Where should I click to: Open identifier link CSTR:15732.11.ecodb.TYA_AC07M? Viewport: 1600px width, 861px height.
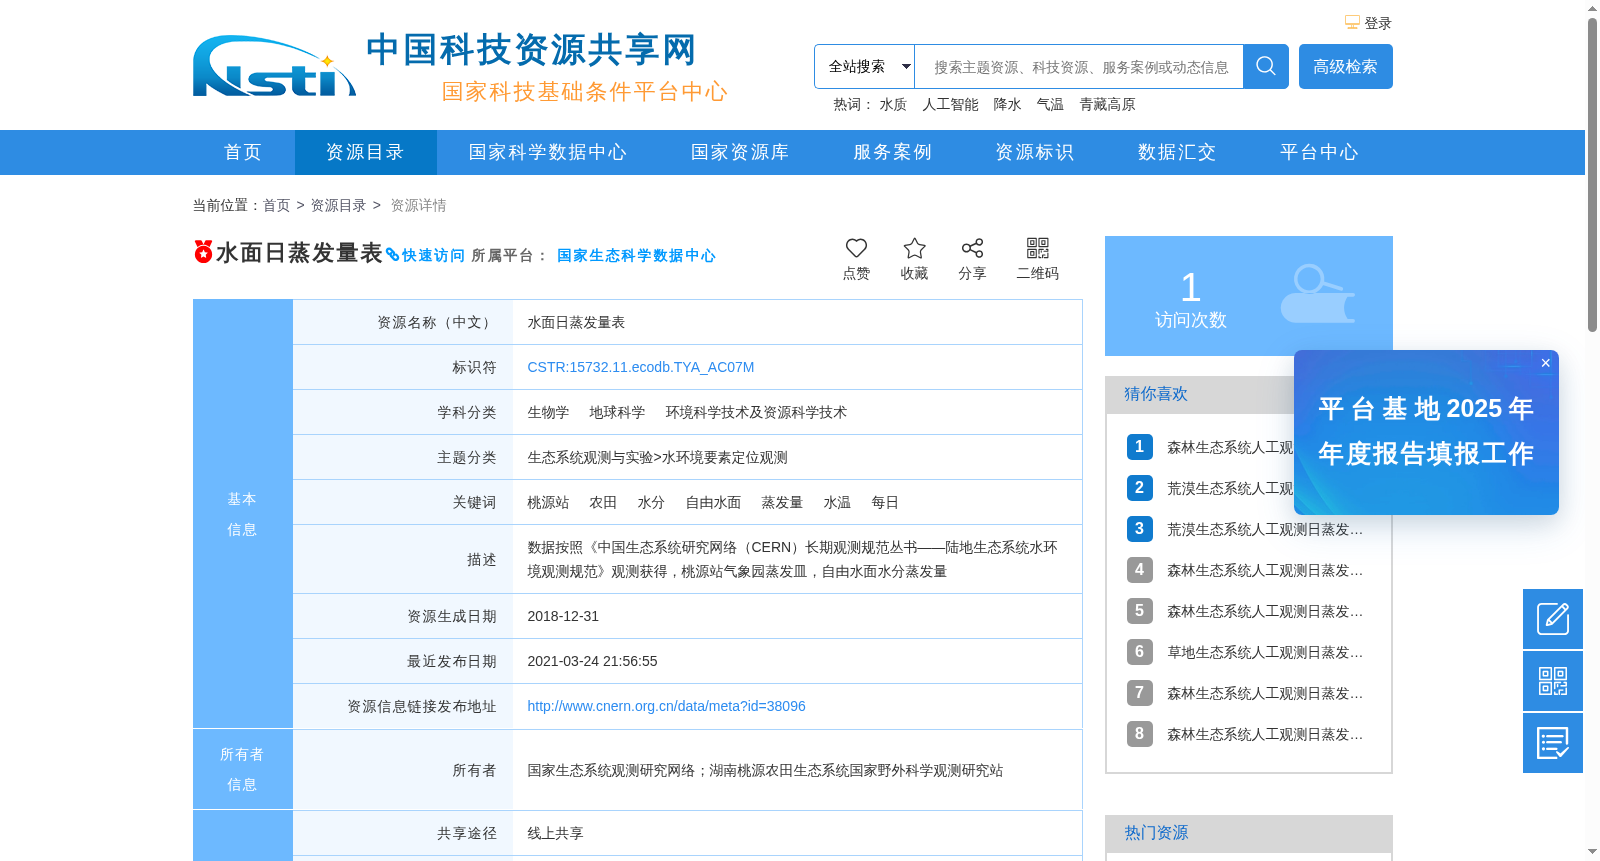[641, 367]
